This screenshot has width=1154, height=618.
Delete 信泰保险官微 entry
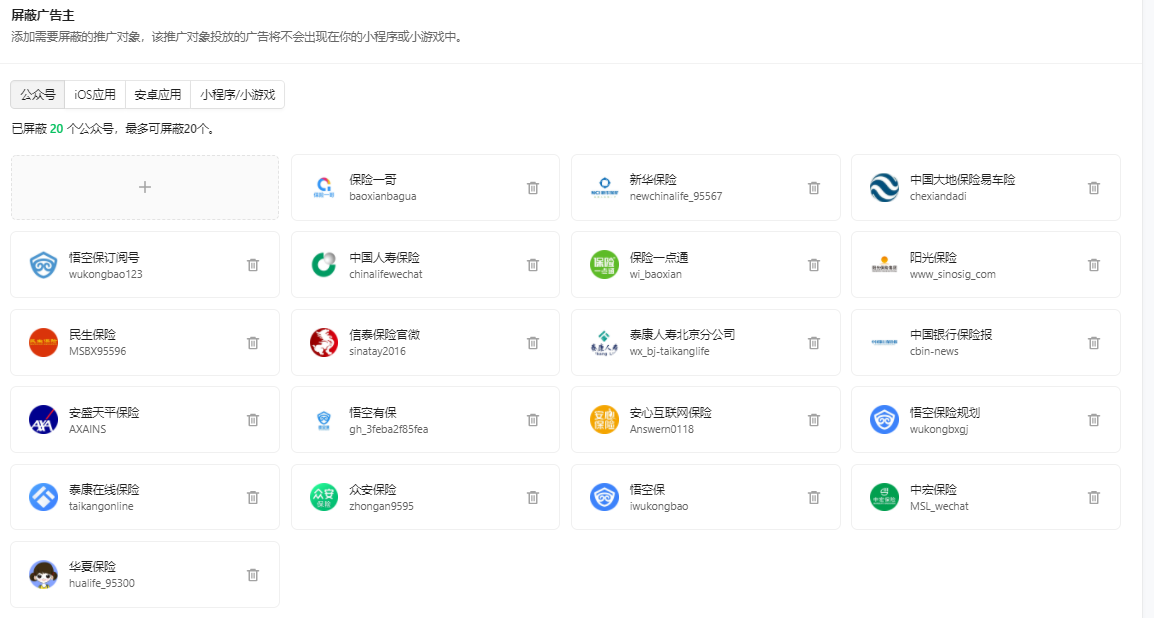533,343
